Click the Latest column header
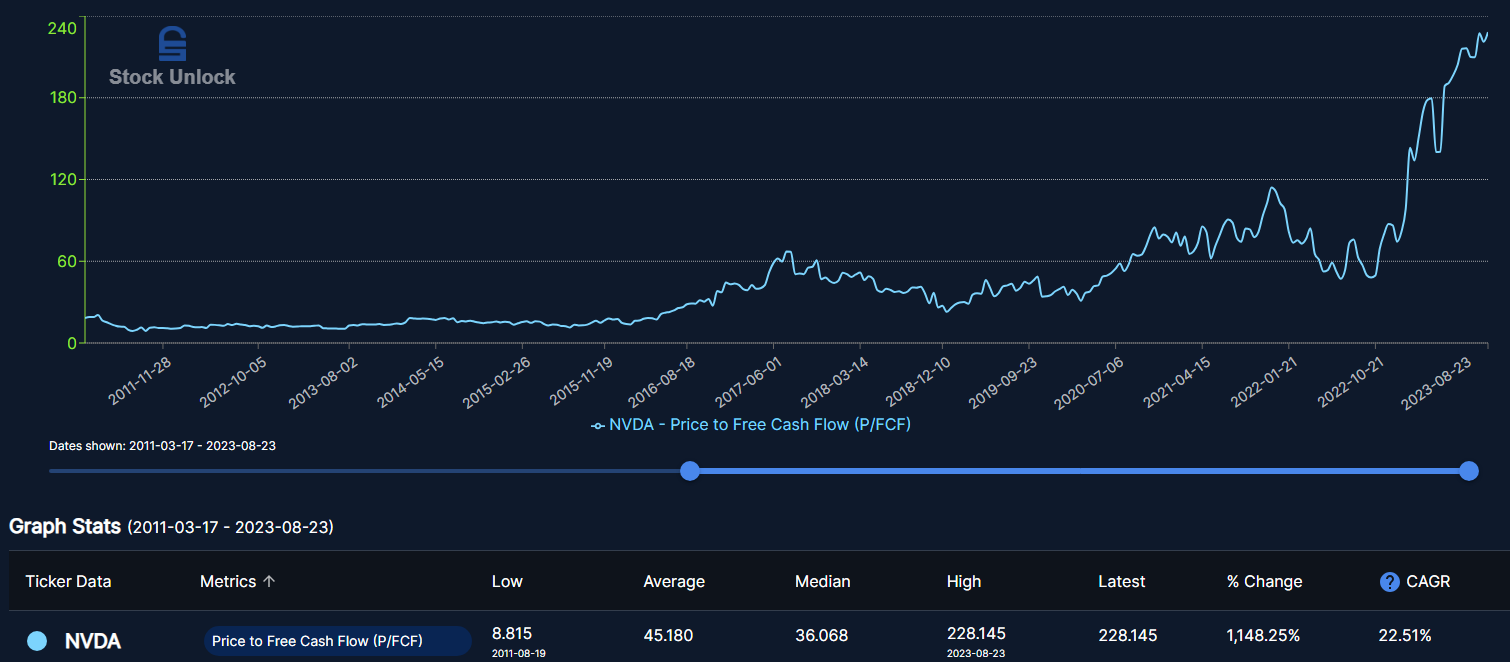Image resolution: width=1510 pixels, height=662 pixels. point(1122,581)
